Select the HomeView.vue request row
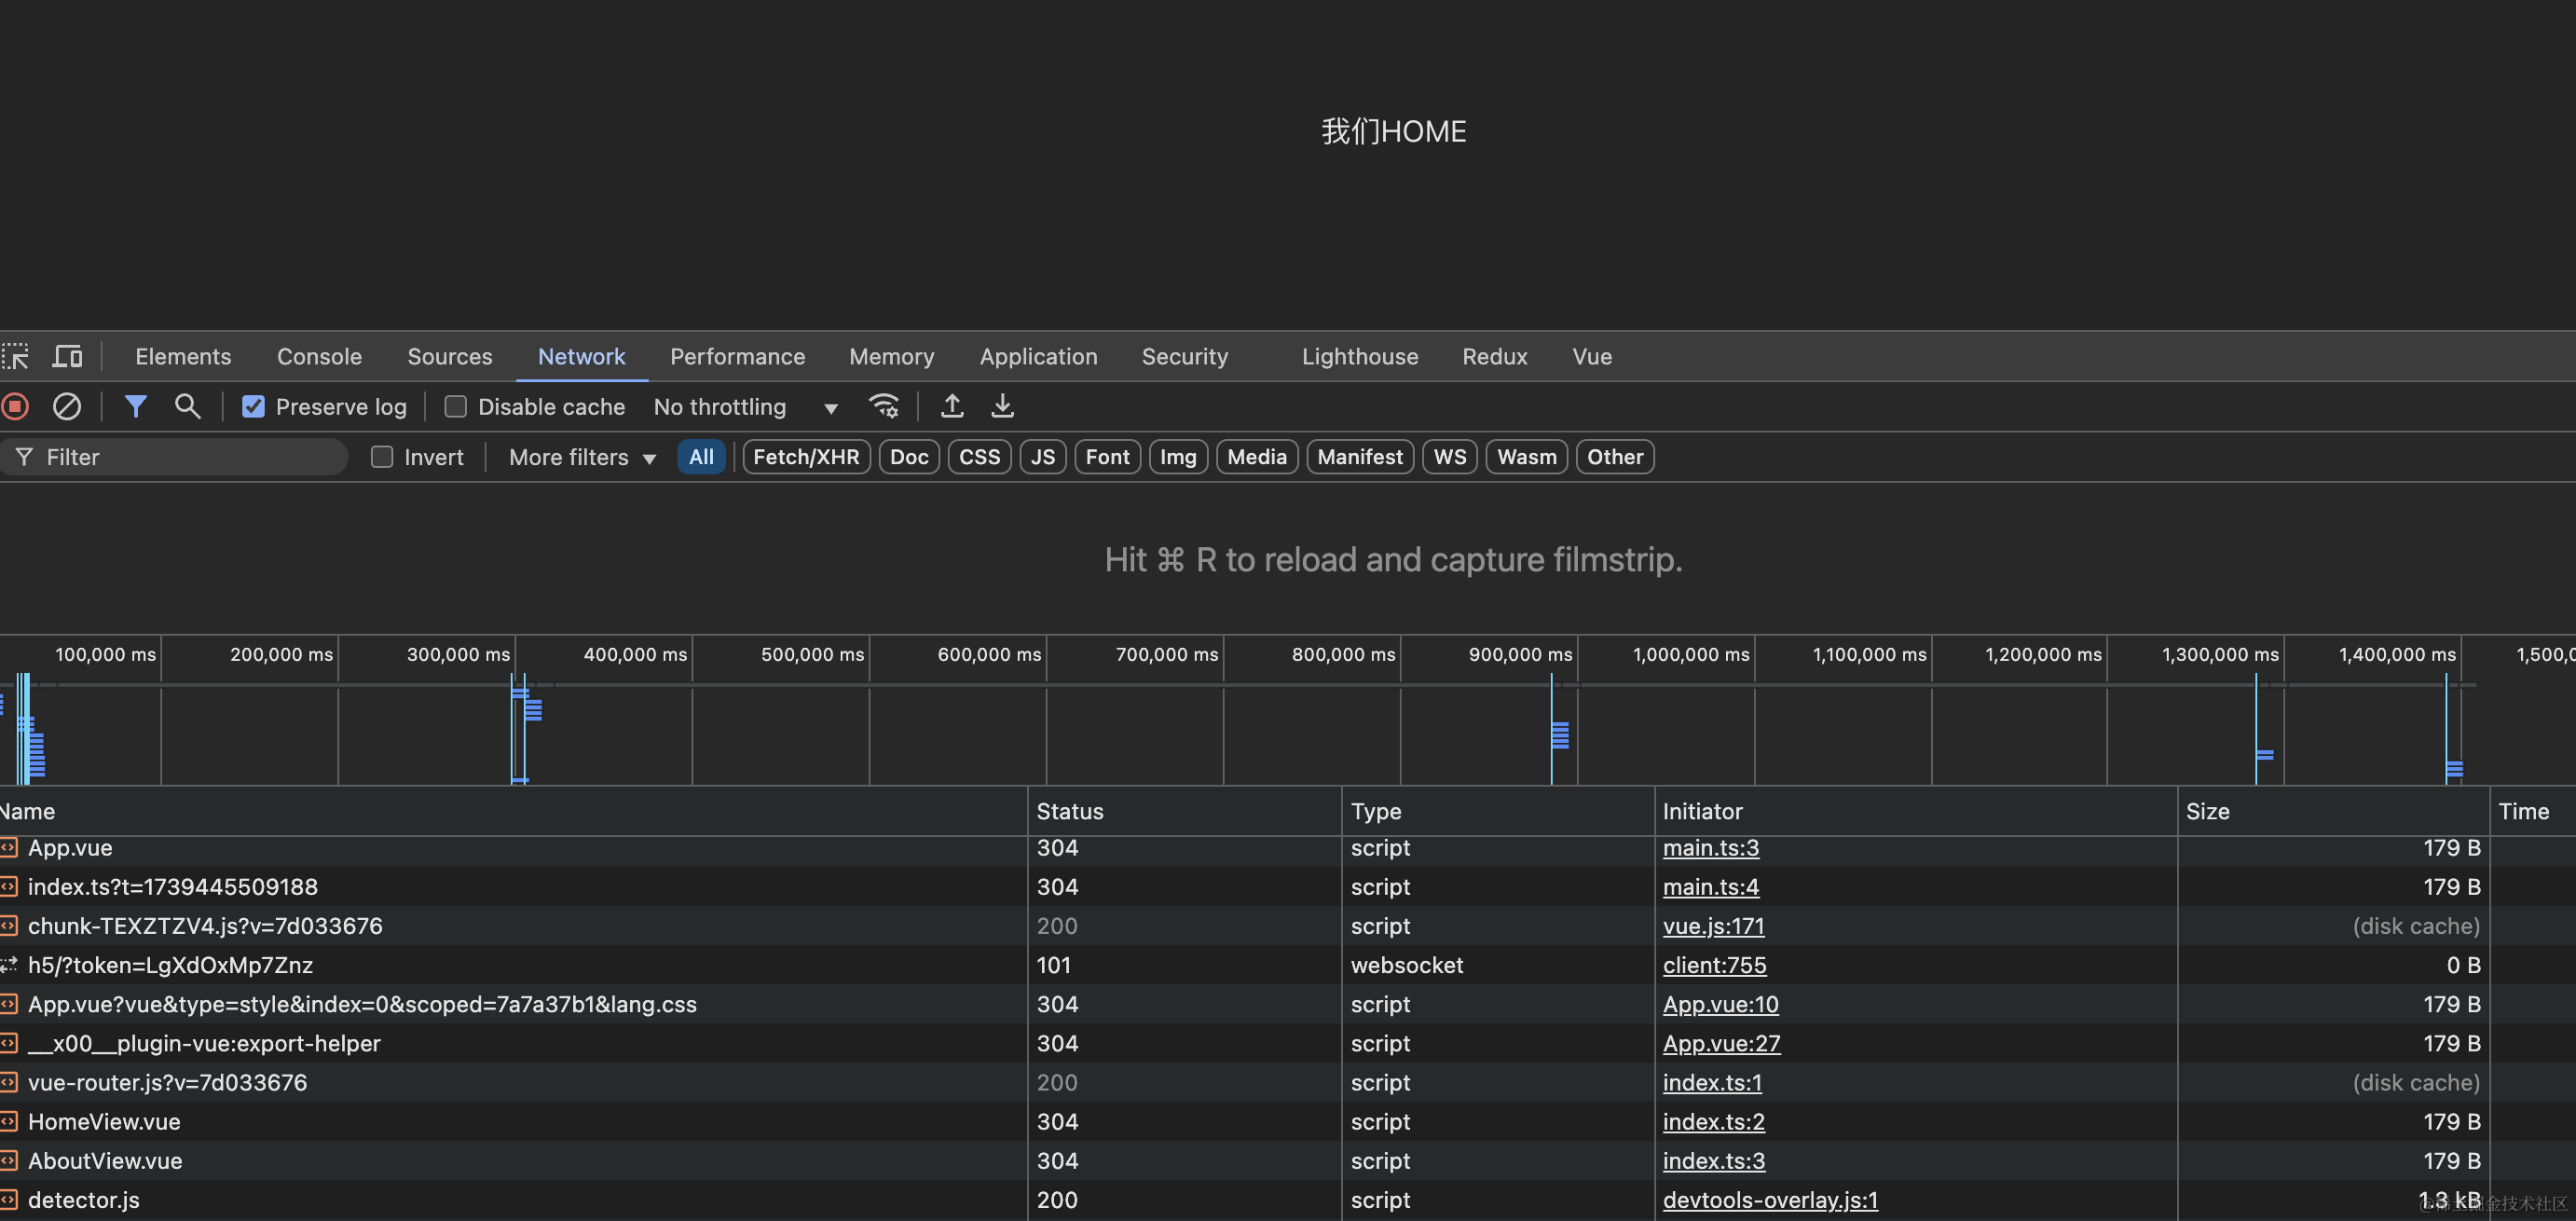 click(x=104, y=1122)
